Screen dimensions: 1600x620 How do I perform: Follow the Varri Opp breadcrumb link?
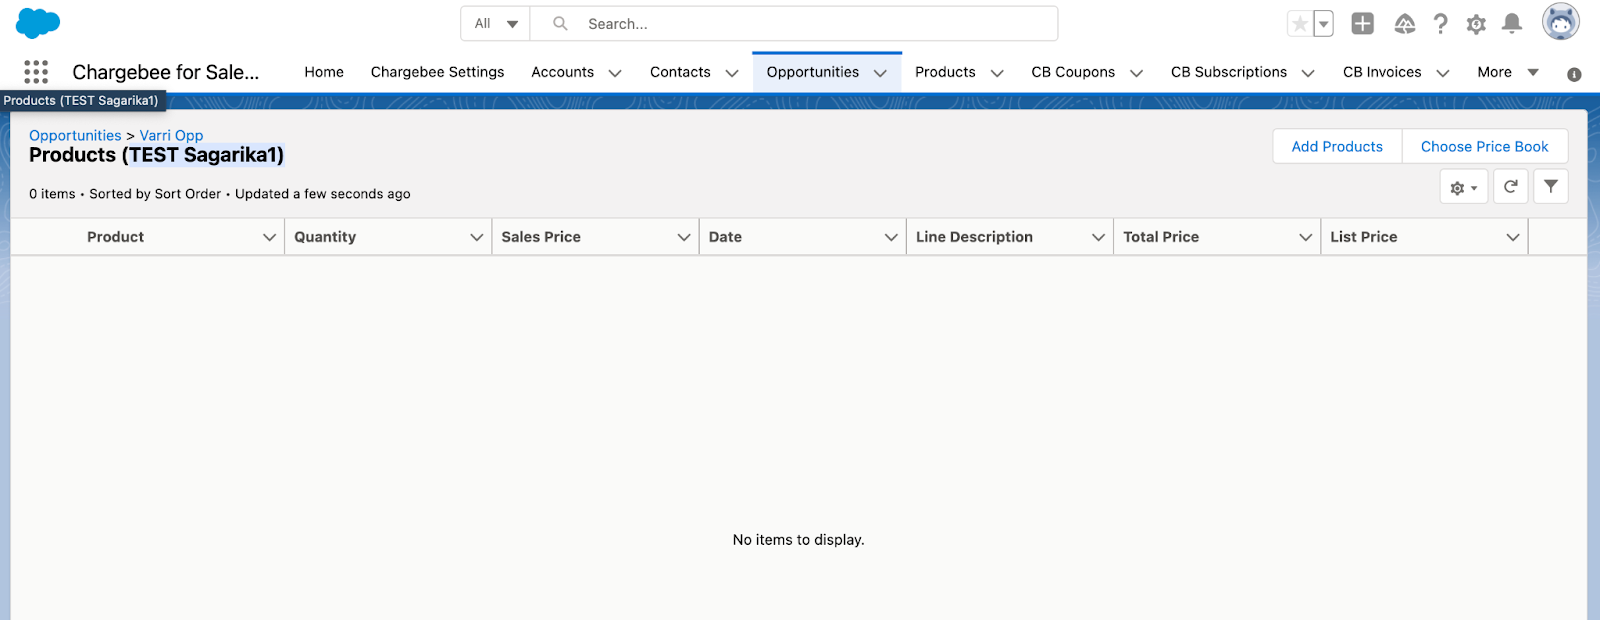point(171,135)
